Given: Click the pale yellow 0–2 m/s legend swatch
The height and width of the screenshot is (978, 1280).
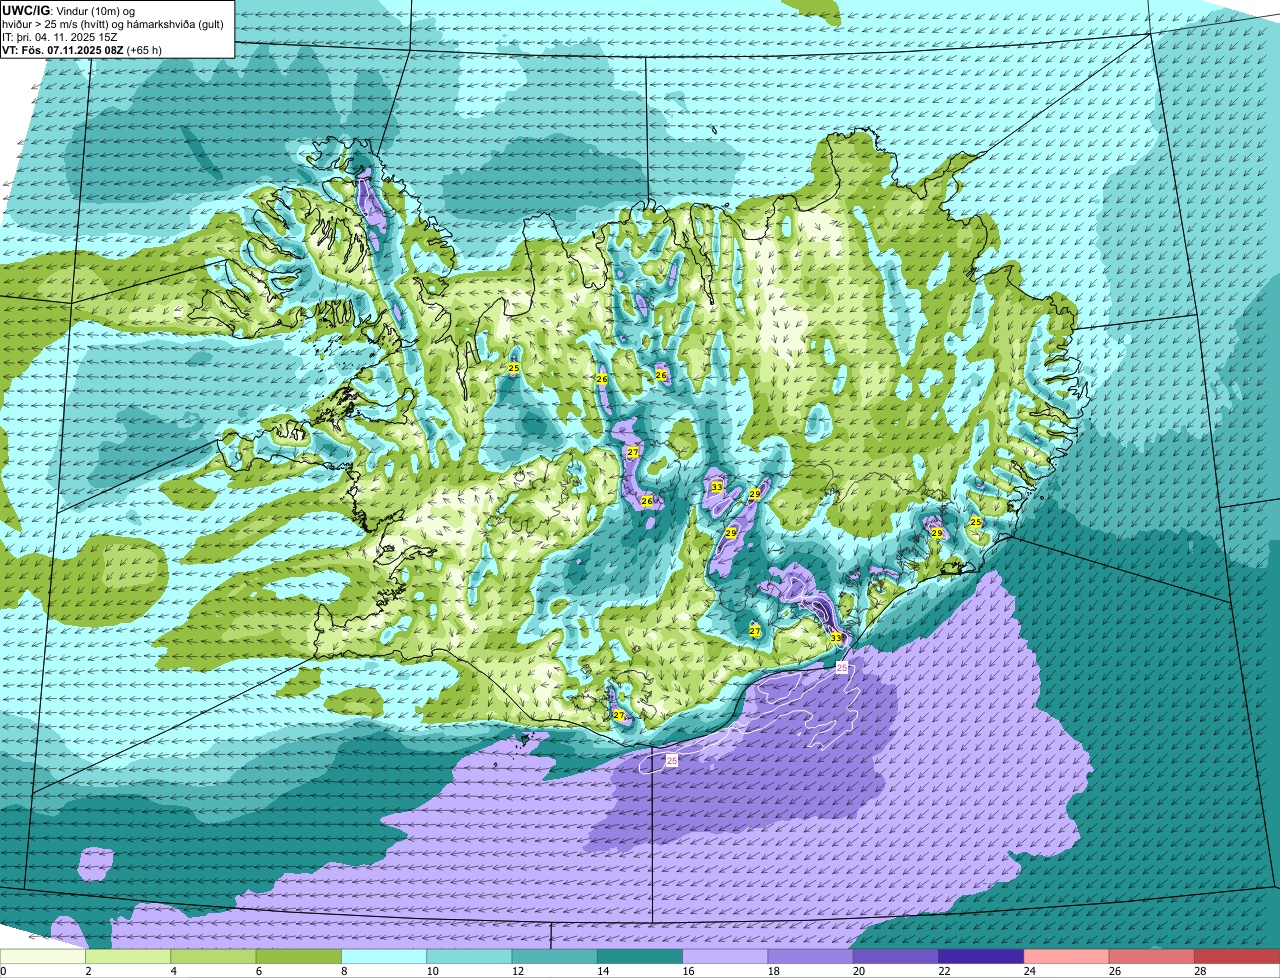Looking at the screenshot, I should click(x=43, y=956).
